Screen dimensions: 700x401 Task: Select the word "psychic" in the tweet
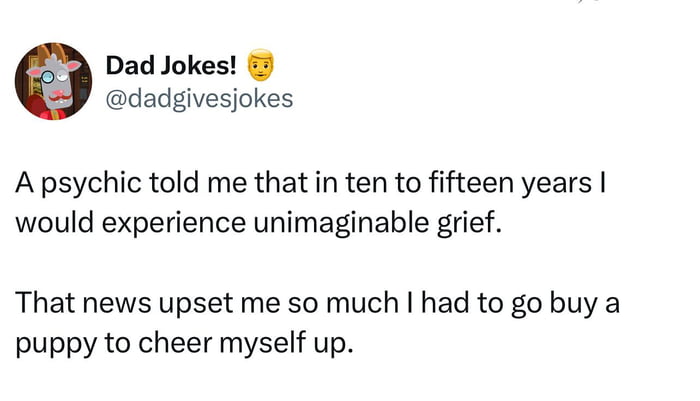point(92,184)
